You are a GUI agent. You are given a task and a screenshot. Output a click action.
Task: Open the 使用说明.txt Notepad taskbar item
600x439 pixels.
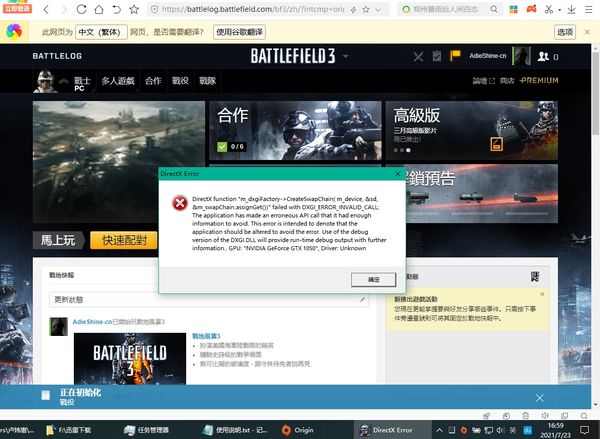[x=235, y=430]
